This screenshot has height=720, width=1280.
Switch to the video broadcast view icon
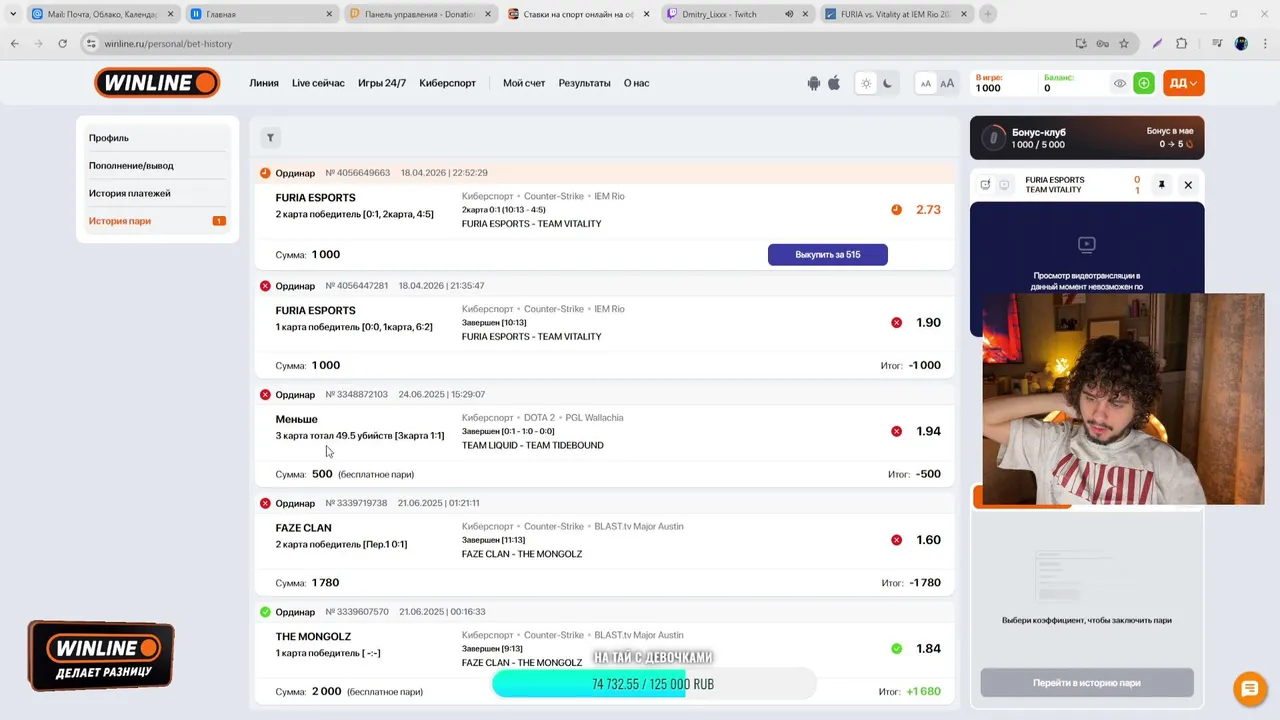1004,185
